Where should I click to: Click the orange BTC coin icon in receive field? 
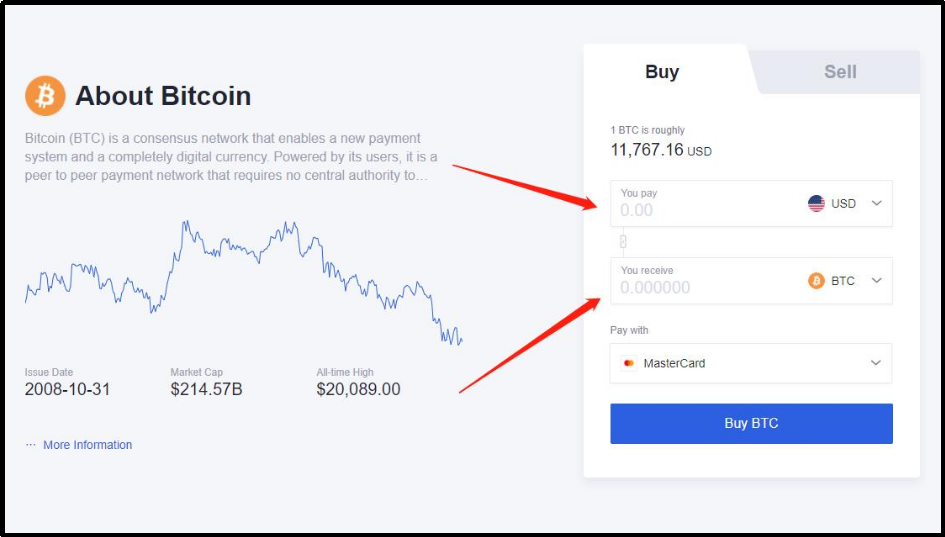click(816, 281)
